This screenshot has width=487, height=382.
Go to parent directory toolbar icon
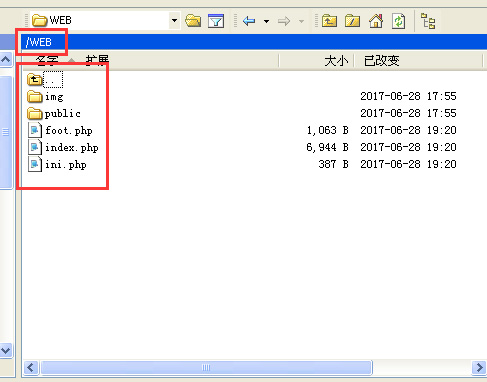click(329, 21)
